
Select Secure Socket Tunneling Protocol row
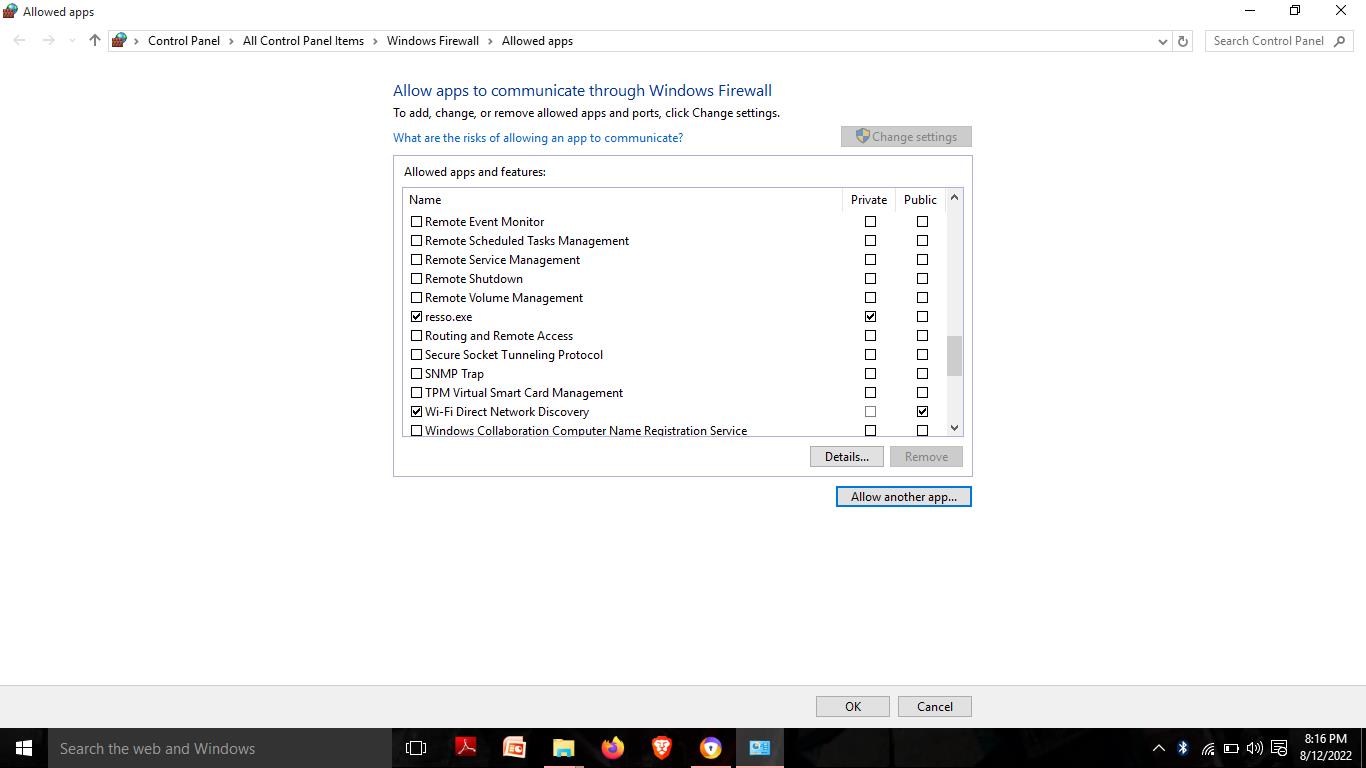[x=674, y=355]
